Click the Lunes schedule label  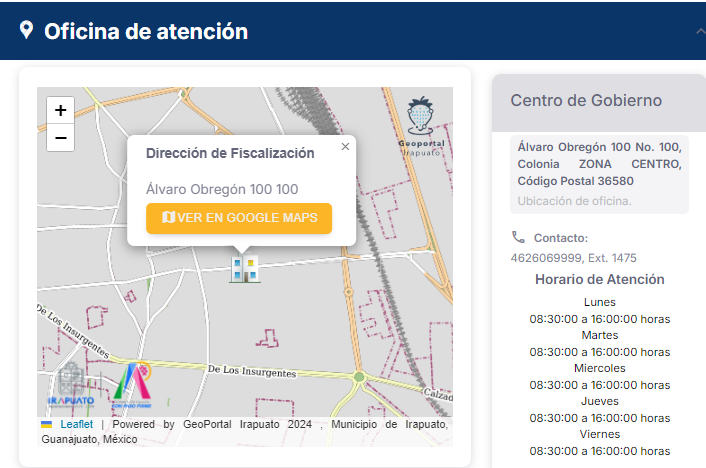click(x=599, y=302)
